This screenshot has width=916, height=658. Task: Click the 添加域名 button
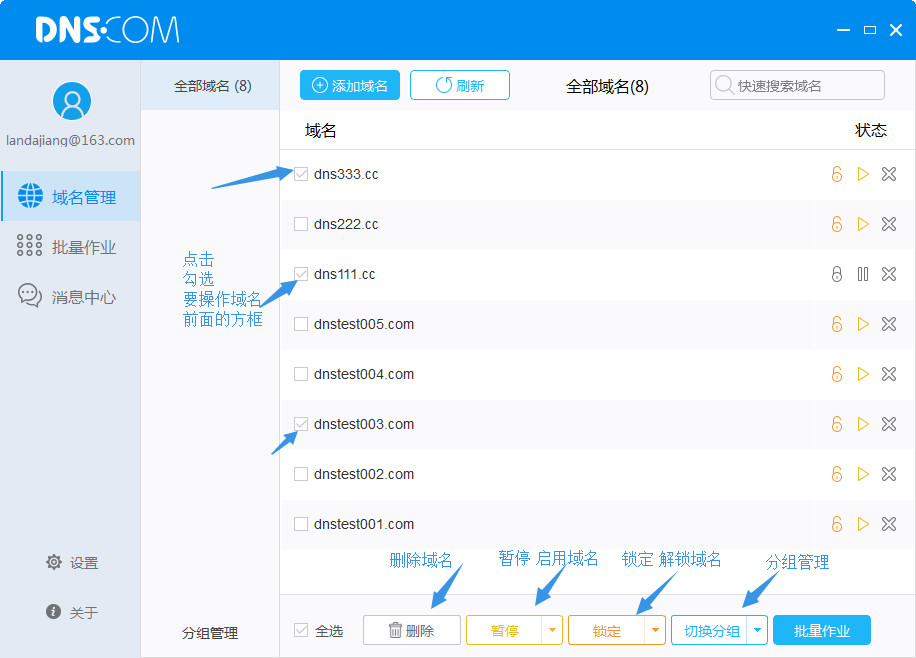[x=350, y=86]
